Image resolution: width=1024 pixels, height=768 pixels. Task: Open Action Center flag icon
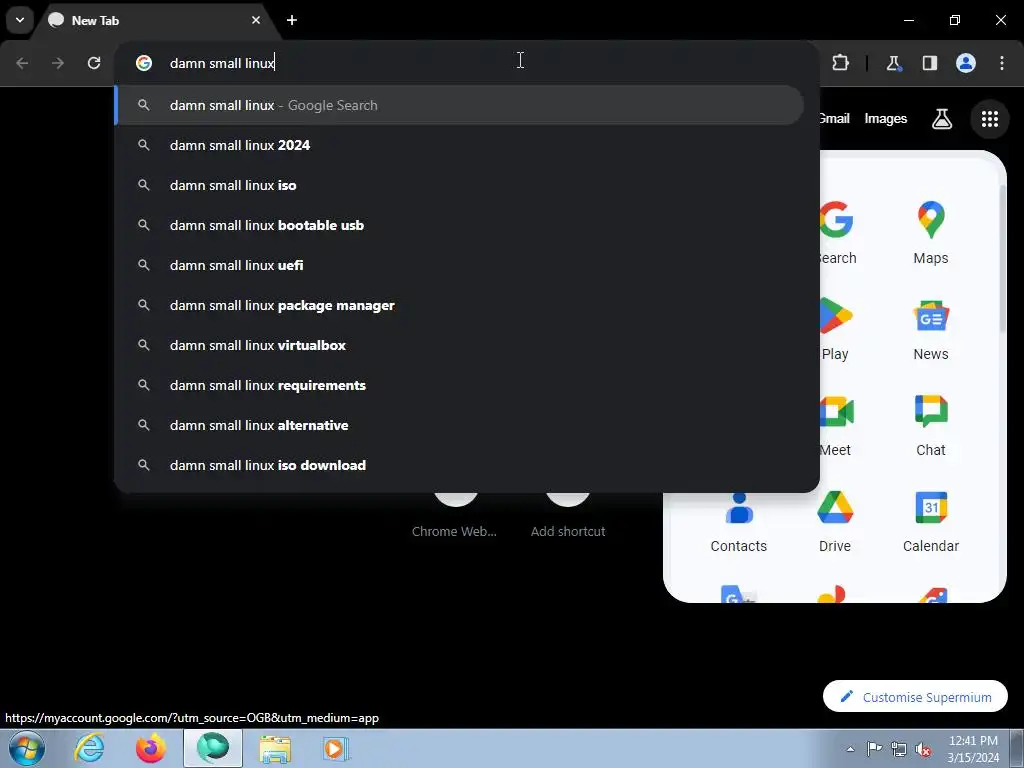click(874, 749)
